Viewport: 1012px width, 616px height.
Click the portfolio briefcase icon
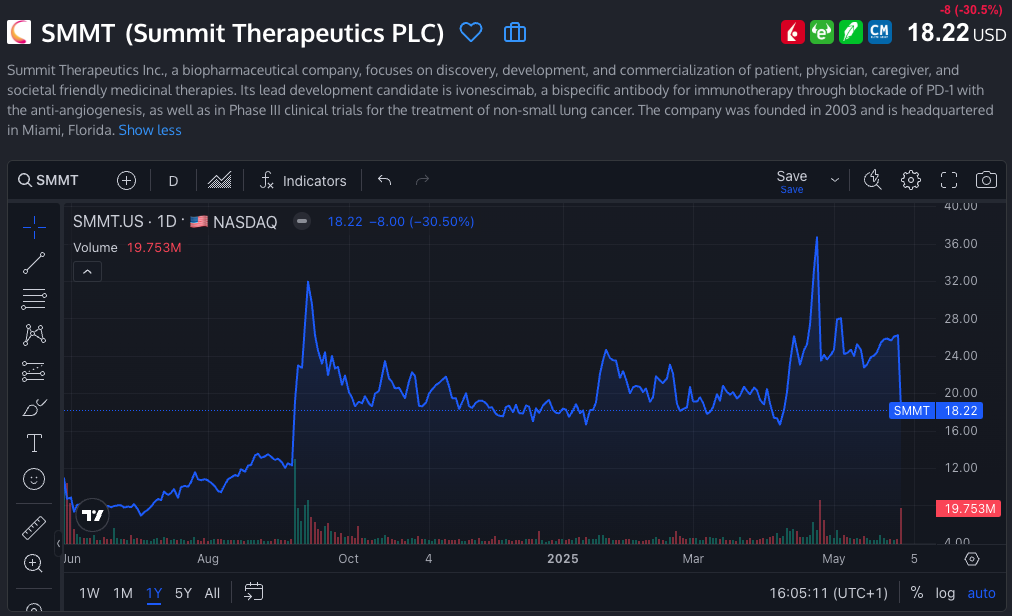point(514,32)
